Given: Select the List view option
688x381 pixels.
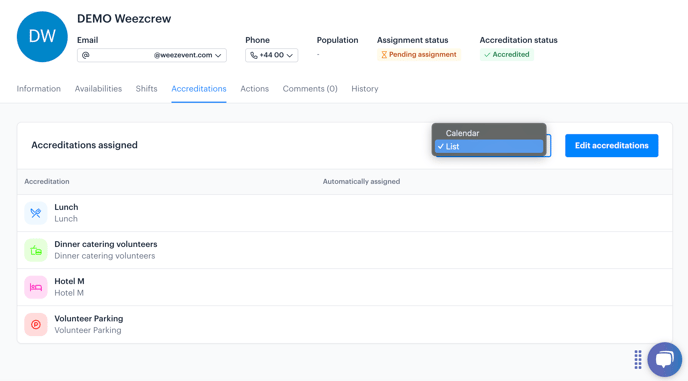Looking at the screenshot, I should (x=489, y=147).
